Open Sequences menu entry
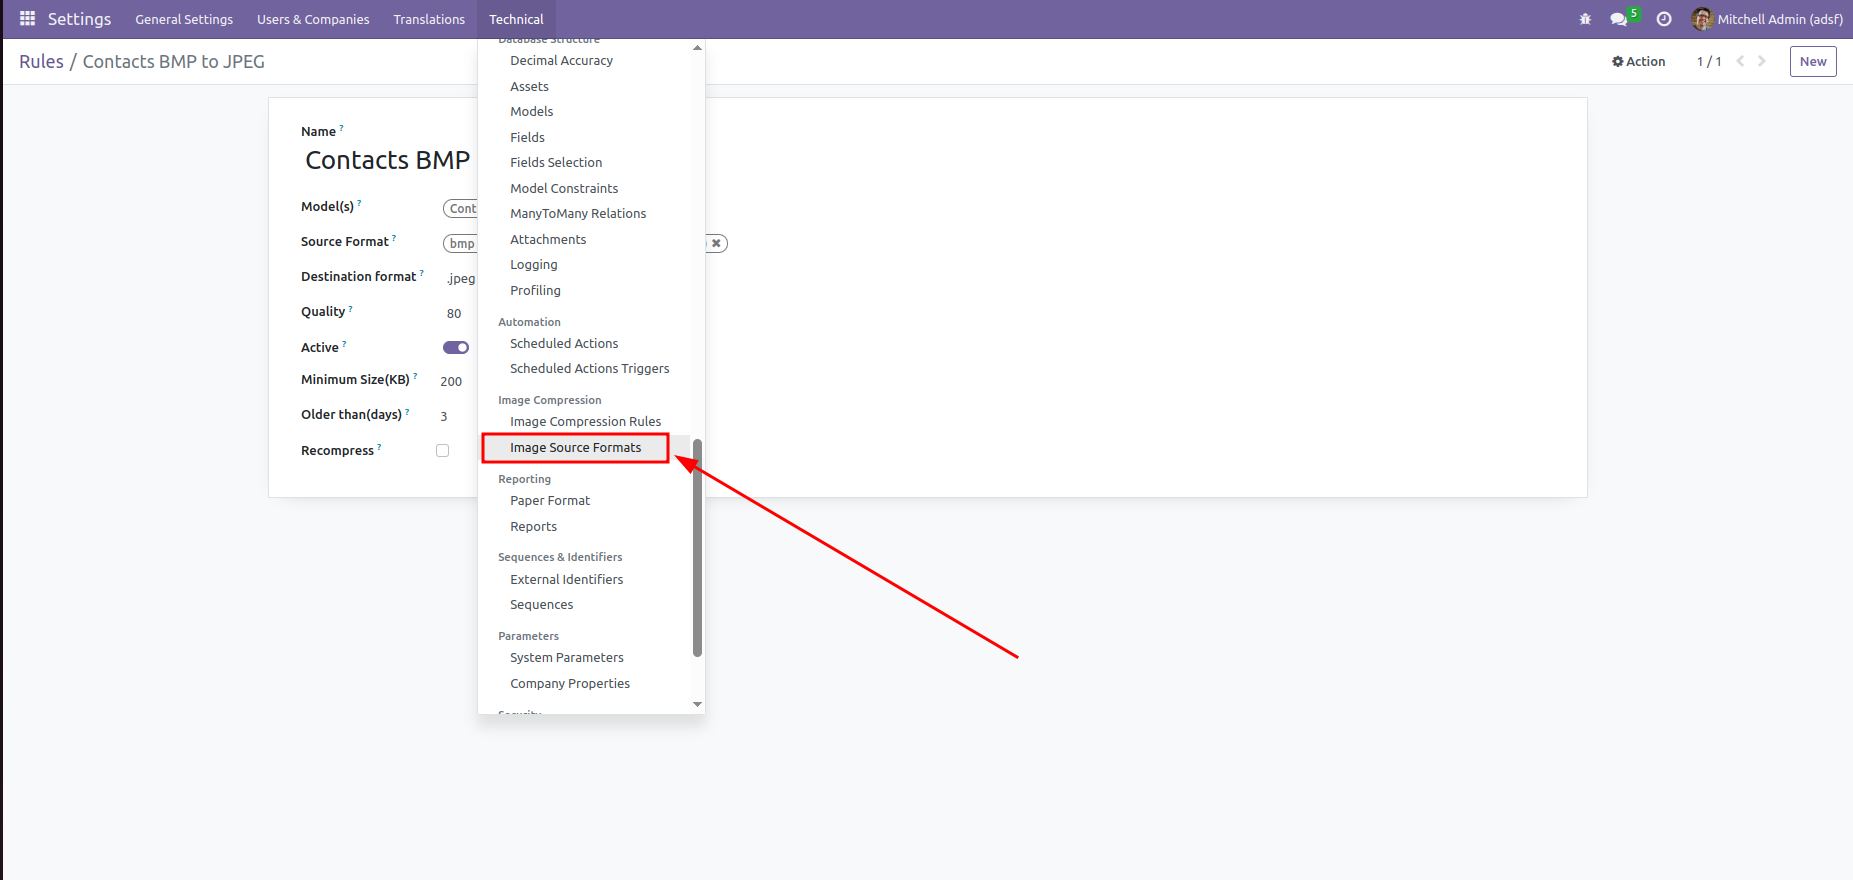Viewport: 1853px width, 880px height. [542, 604]
